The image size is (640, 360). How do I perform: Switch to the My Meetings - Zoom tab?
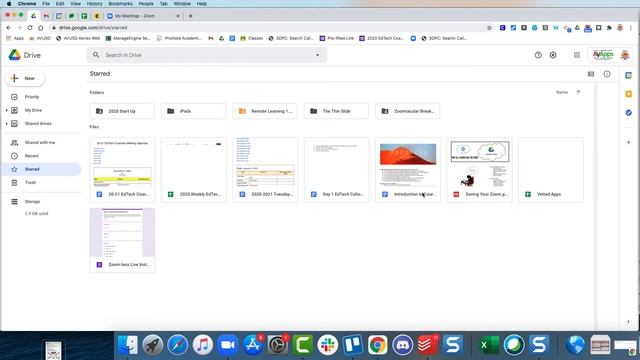point(143,16)
